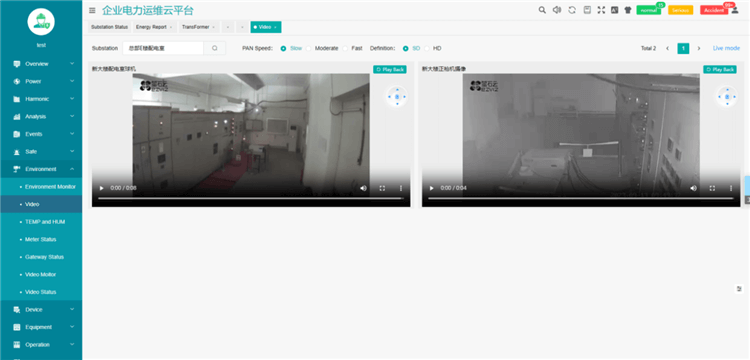The height and width of the screenshot is (360, 750).
Task: Mute the left camera video
Action: coord(364,188)
